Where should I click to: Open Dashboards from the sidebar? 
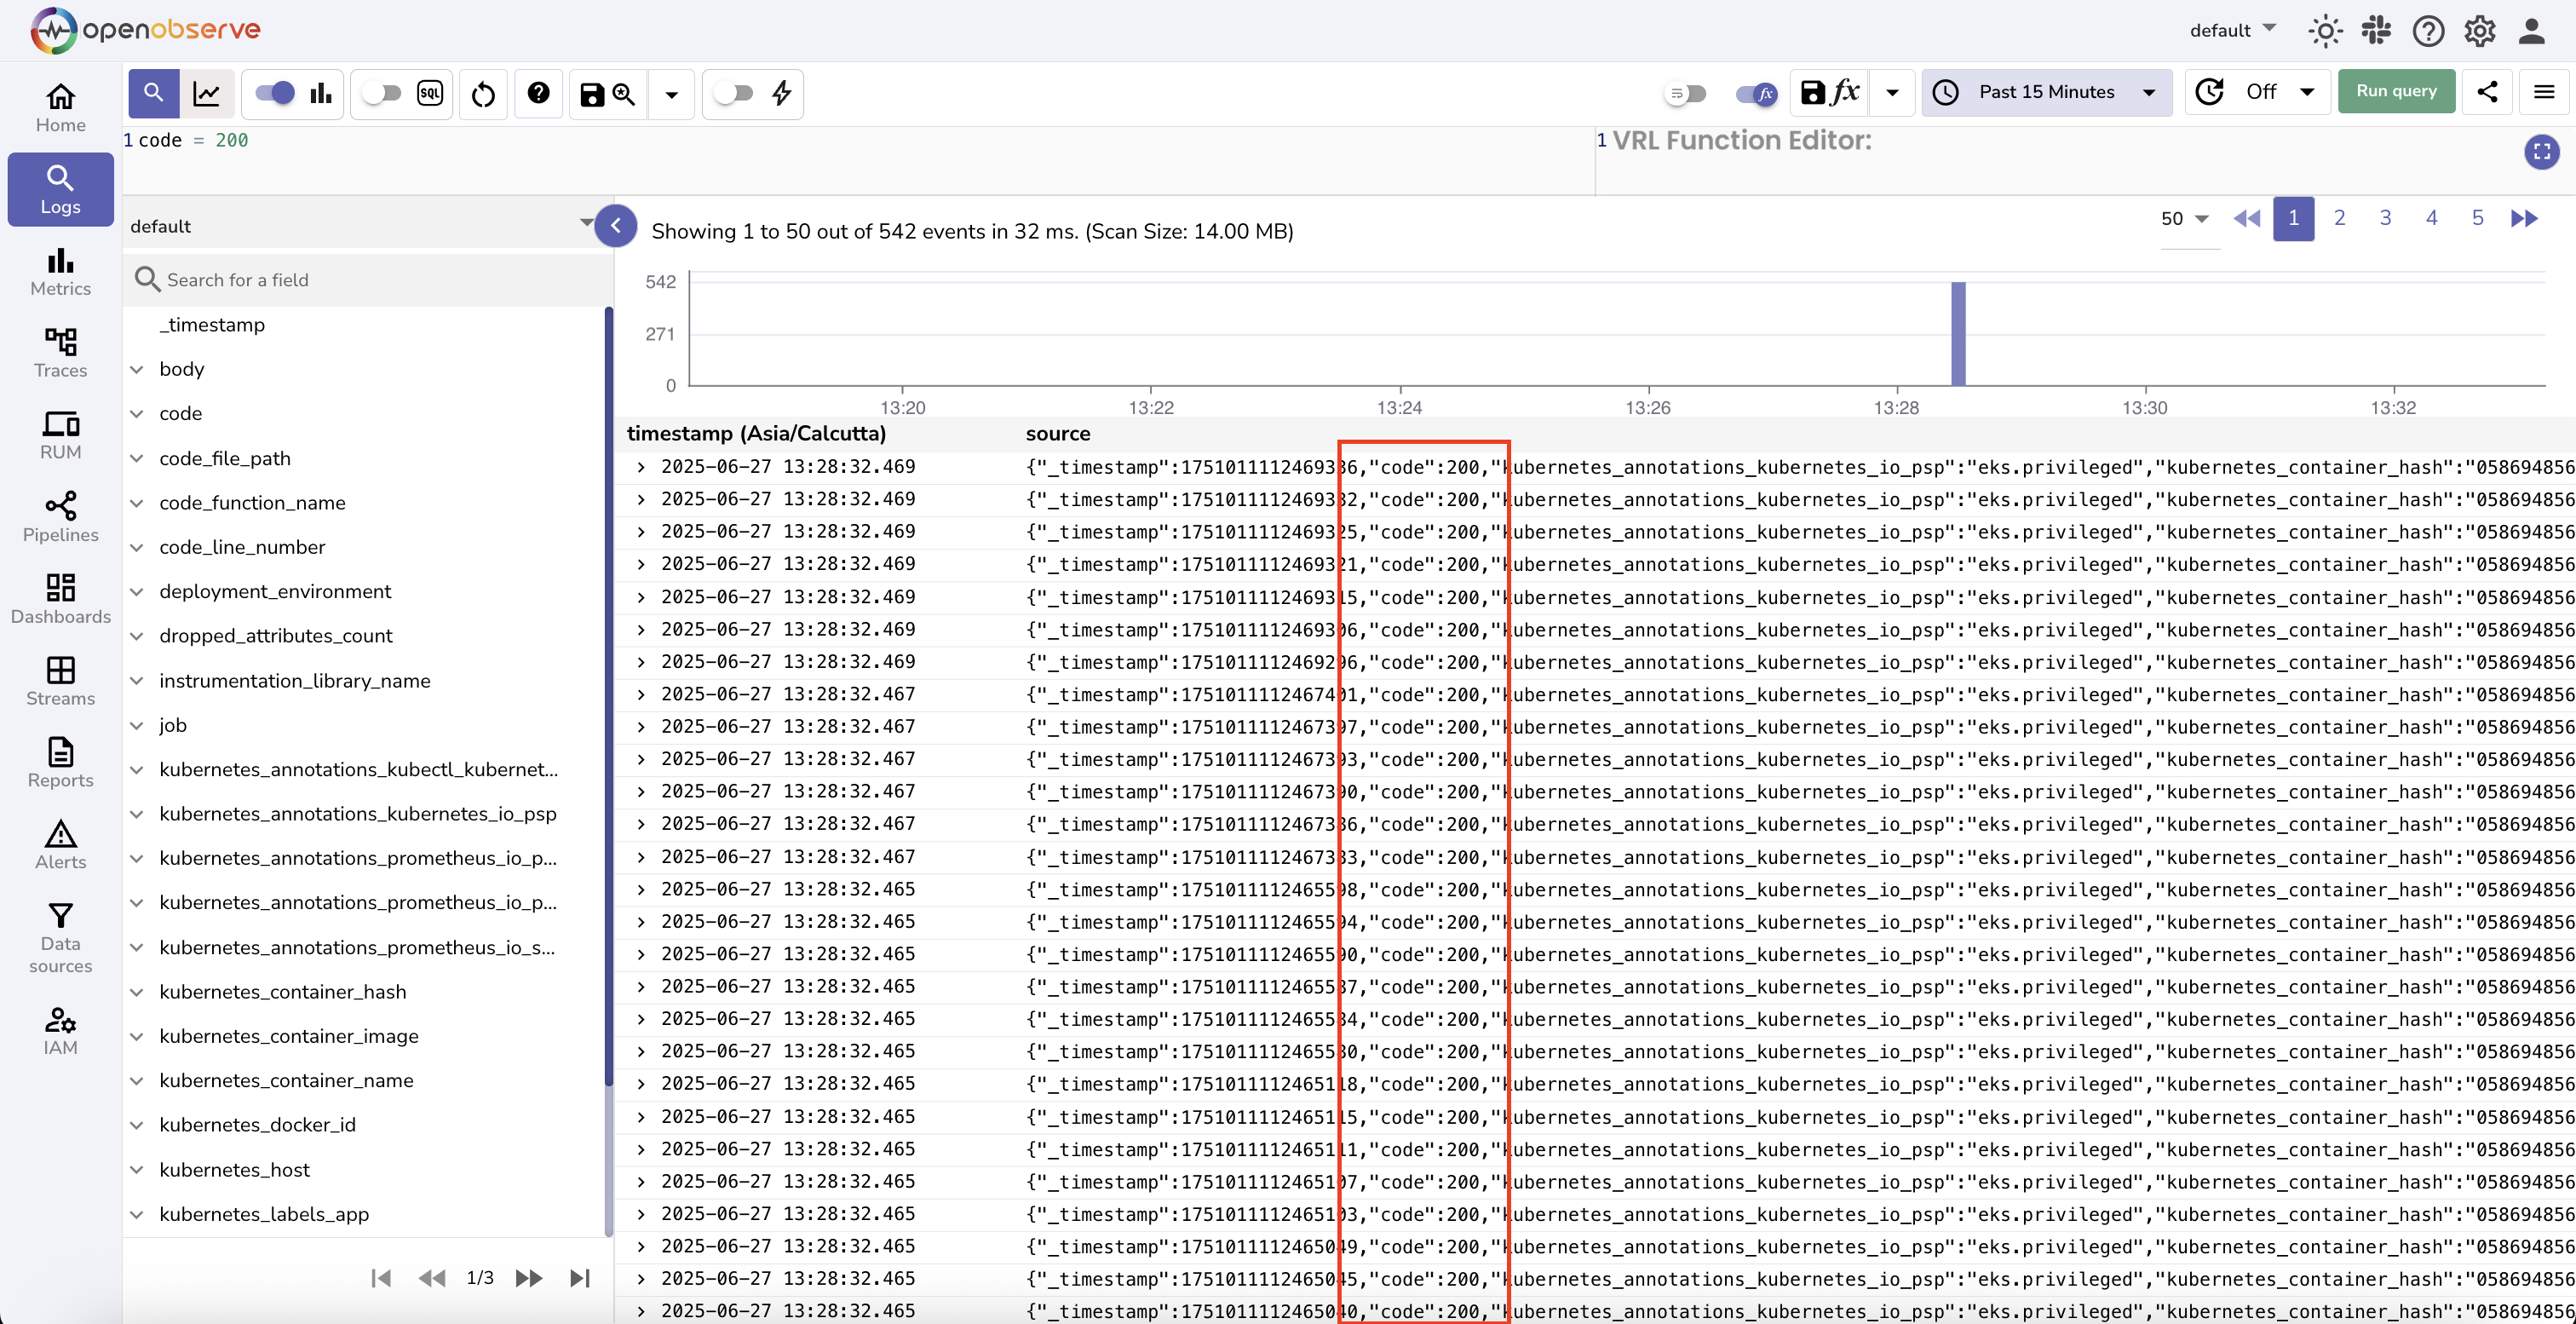click(x=60, y=599)
